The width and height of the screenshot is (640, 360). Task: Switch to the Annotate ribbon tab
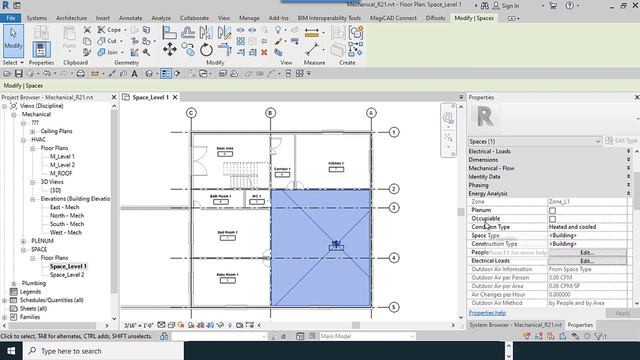click(131, 18)
